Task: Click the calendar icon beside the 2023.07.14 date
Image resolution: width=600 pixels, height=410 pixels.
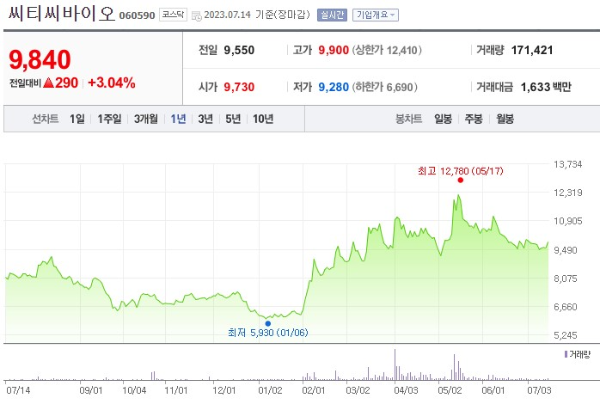Action: 196,16
